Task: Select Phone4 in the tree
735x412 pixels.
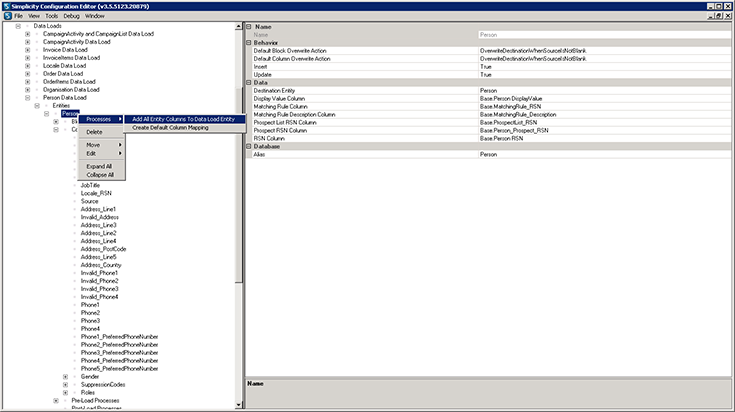Action: 90,329
